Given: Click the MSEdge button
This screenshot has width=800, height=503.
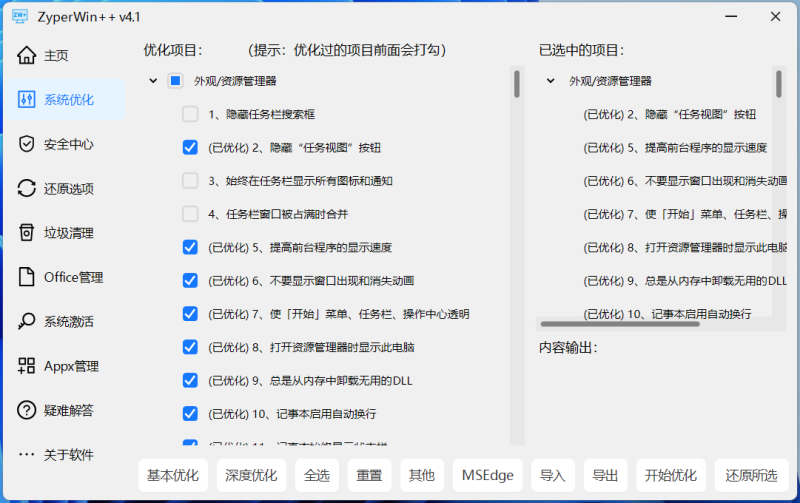Looking at the screenshot, I should pyautogui.click(x=488, y=475).
